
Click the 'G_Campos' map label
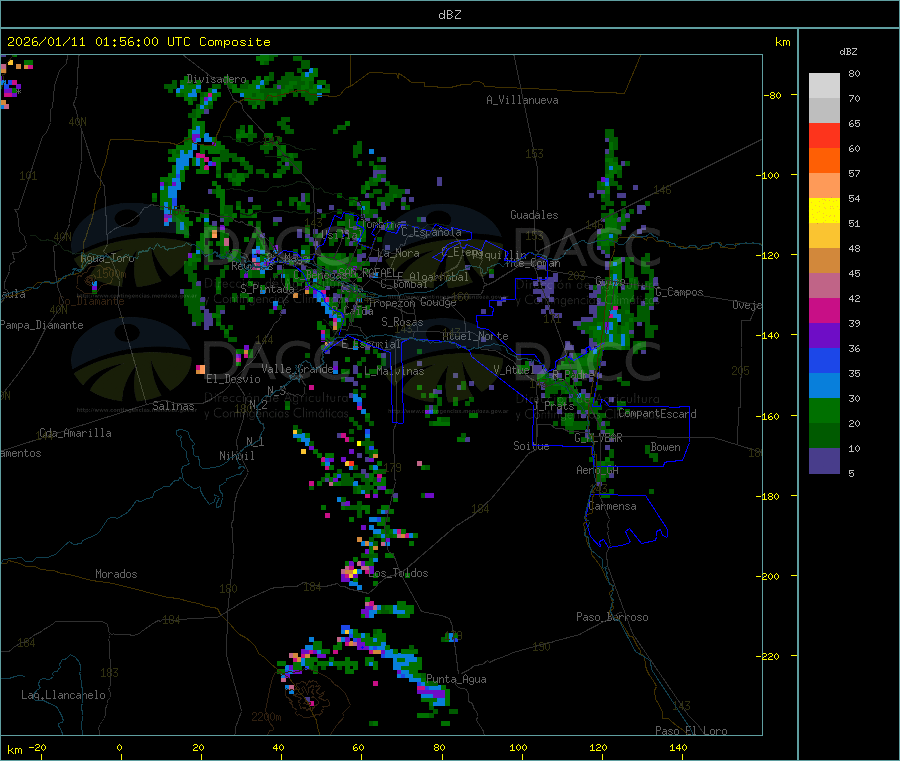pyautogui.click(x=679, y=292)
